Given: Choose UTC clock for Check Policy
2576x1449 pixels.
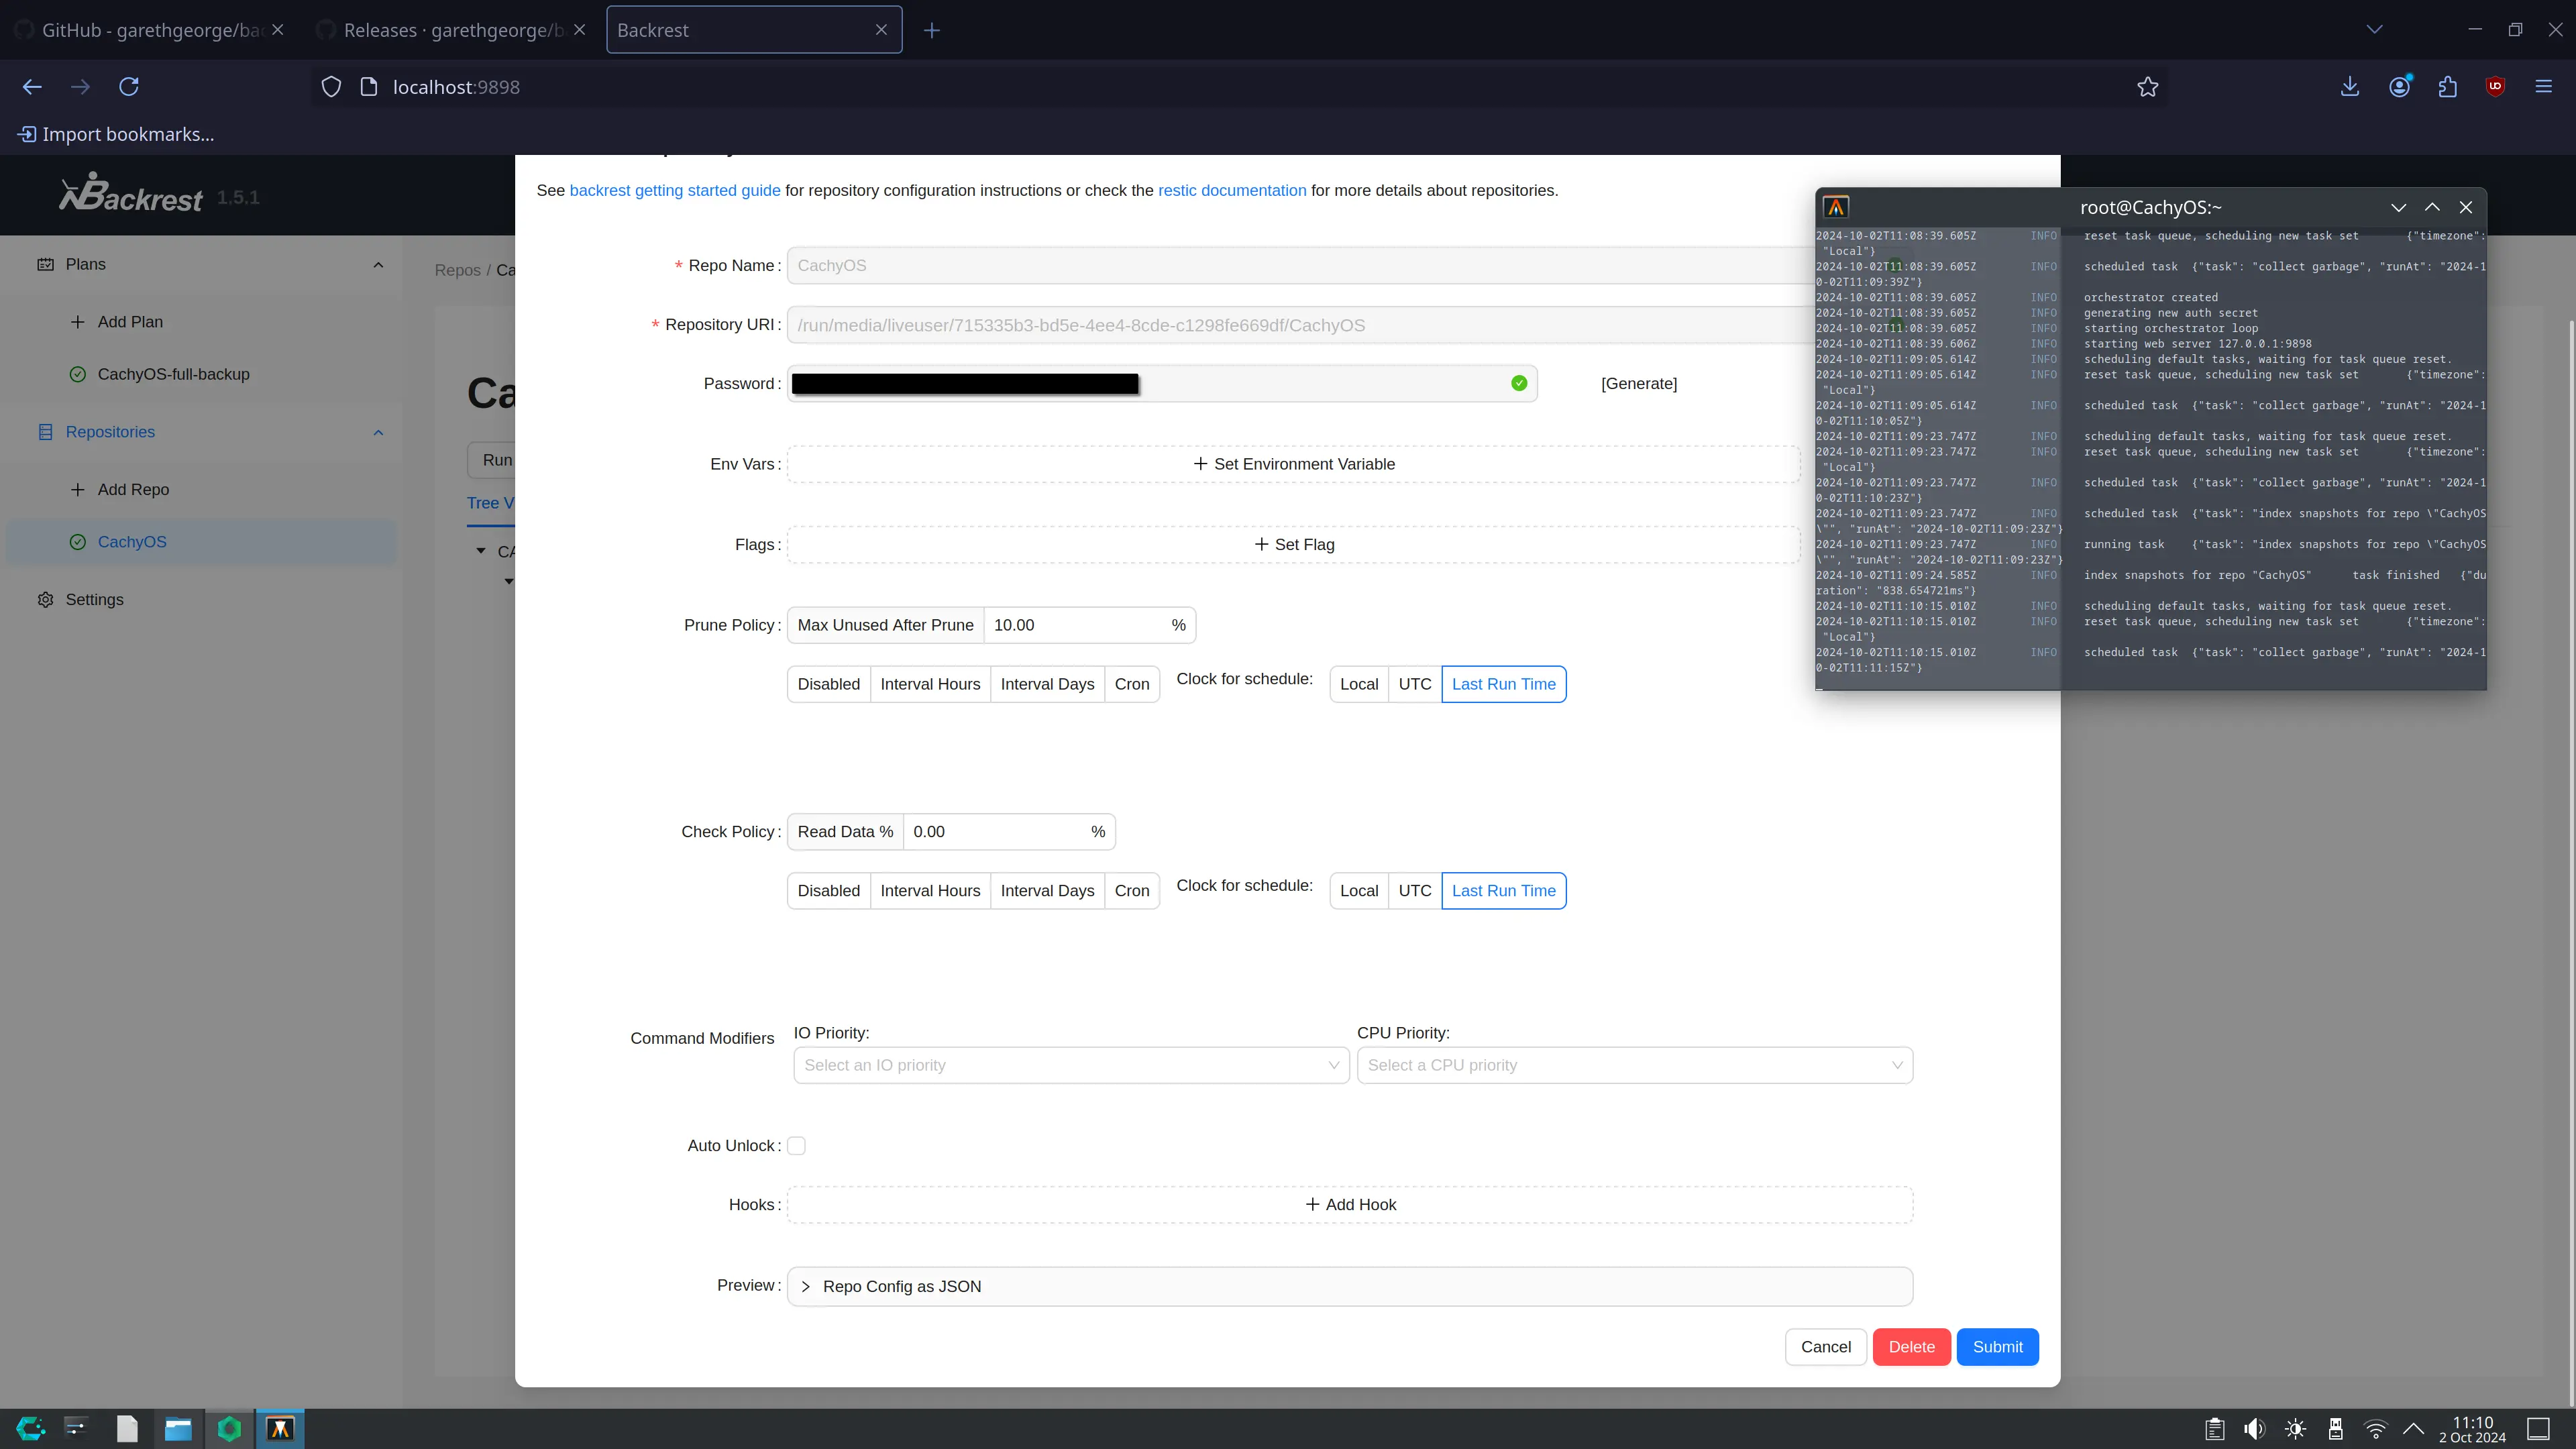Looking at the screenshot, I should (x=1415, y=891).
